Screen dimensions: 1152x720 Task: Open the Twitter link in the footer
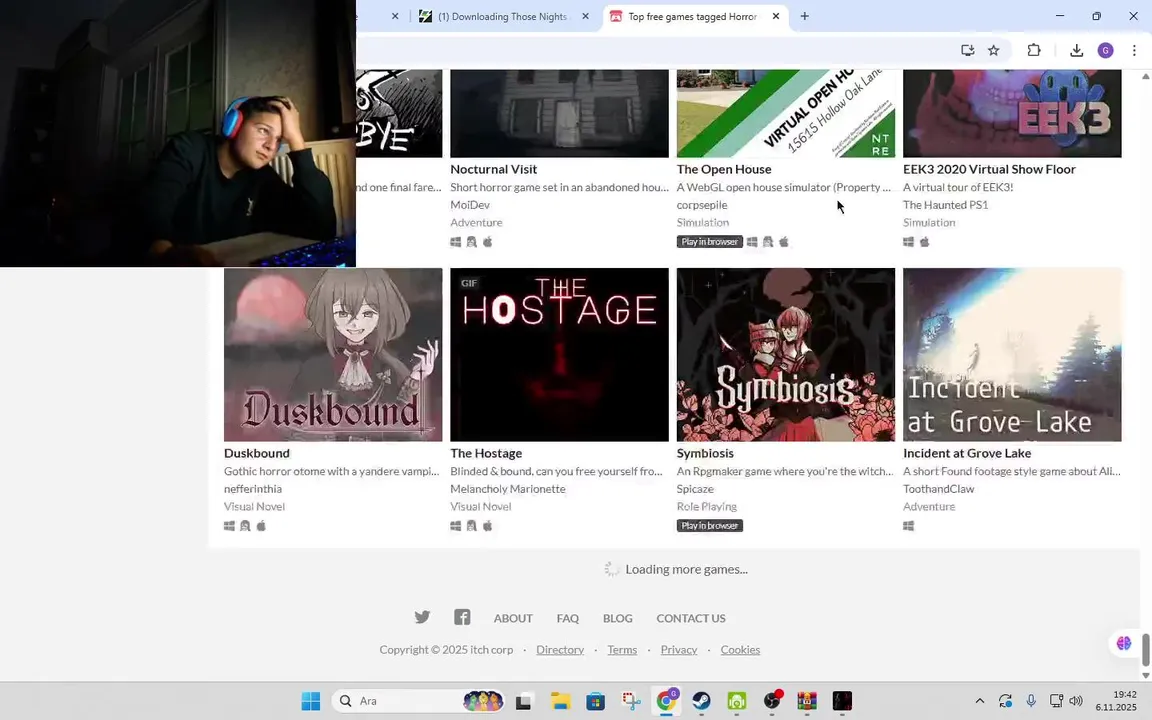pyautogui.click(x=422, y=617)
